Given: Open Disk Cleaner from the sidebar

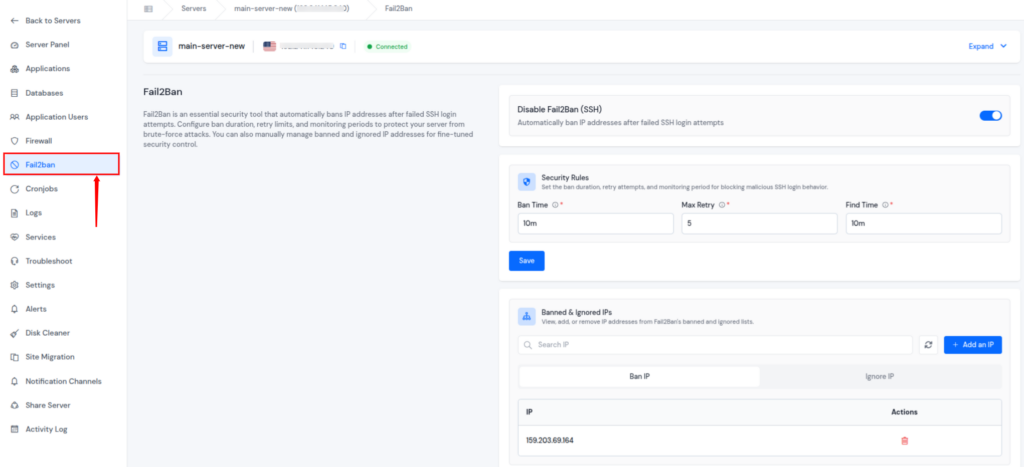Looking at the screenshot, I should (47, 333).
